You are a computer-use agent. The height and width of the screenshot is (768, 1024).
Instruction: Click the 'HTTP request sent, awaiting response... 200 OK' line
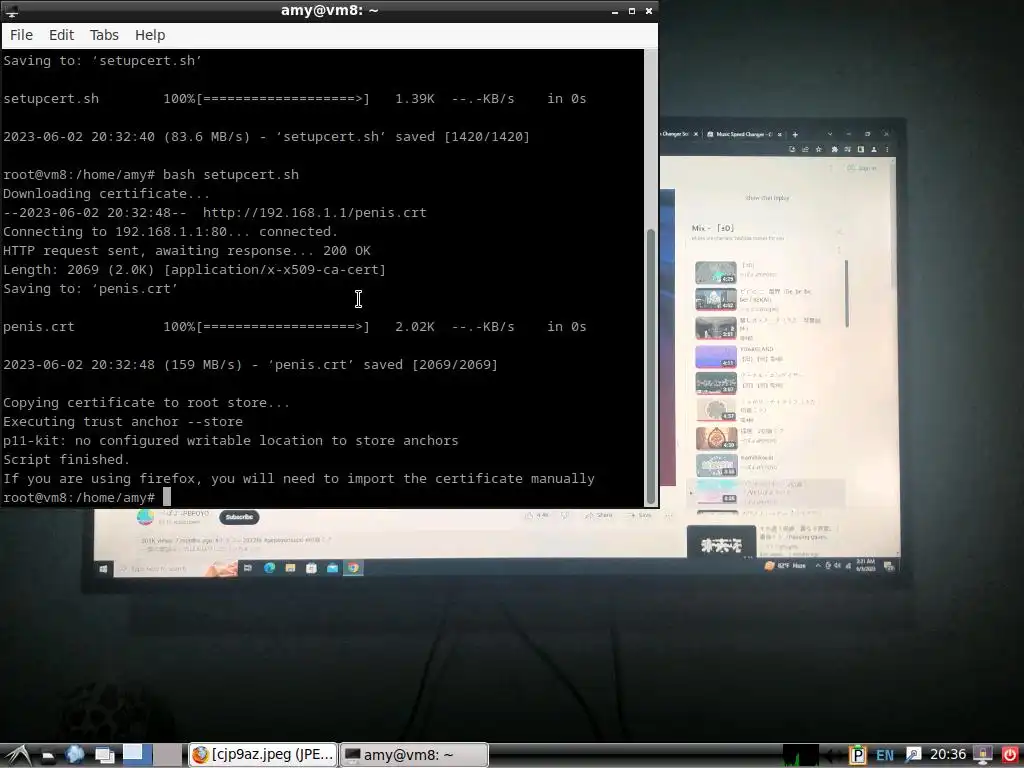tap(187, 251)
